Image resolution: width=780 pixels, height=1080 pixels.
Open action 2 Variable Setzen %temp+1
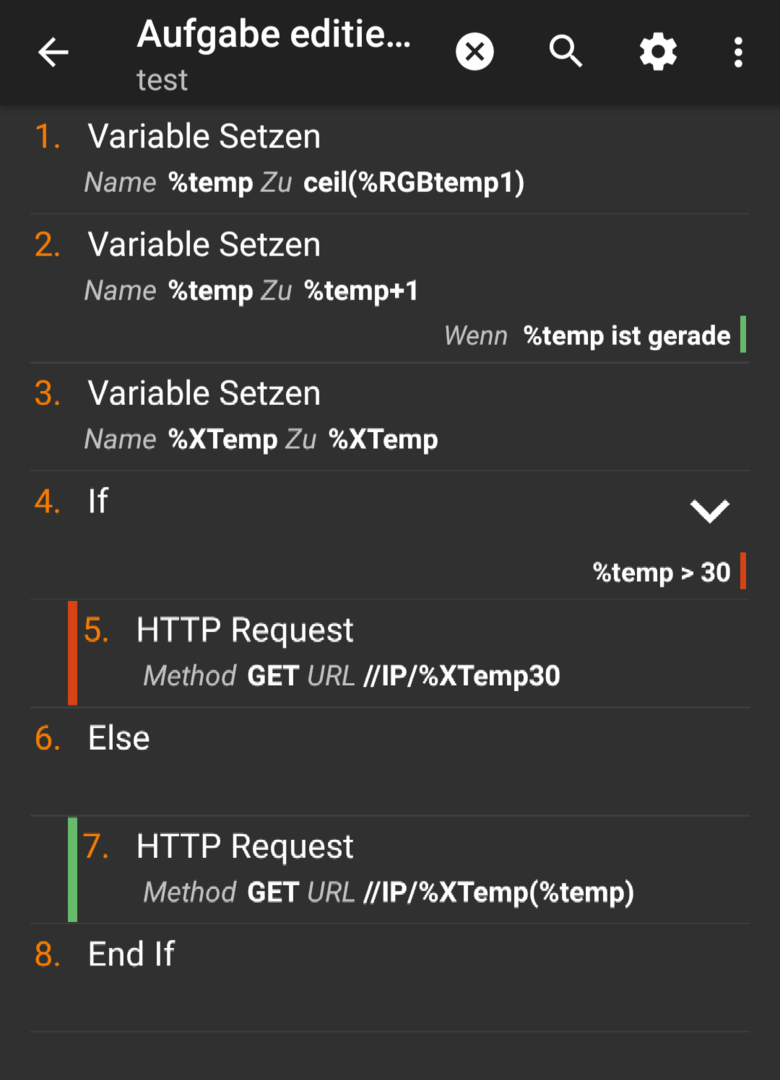pyautogui.click(x=390, y=289)
